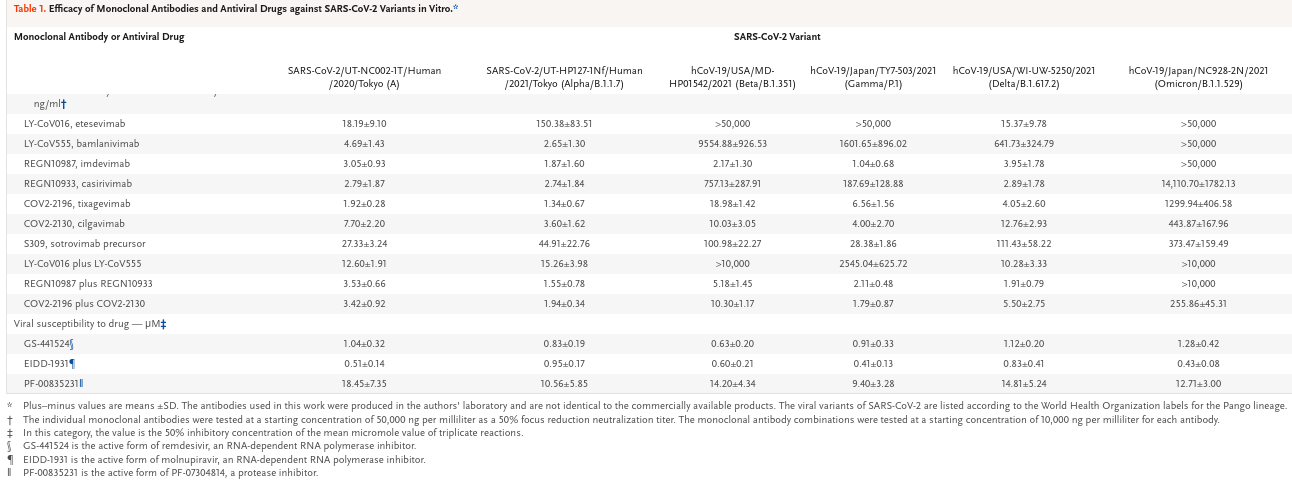The height and width of the screenshot is (482, 1292).
Task: Click the "Viral susceptibility to drug" section row
Action: (89, 323)
